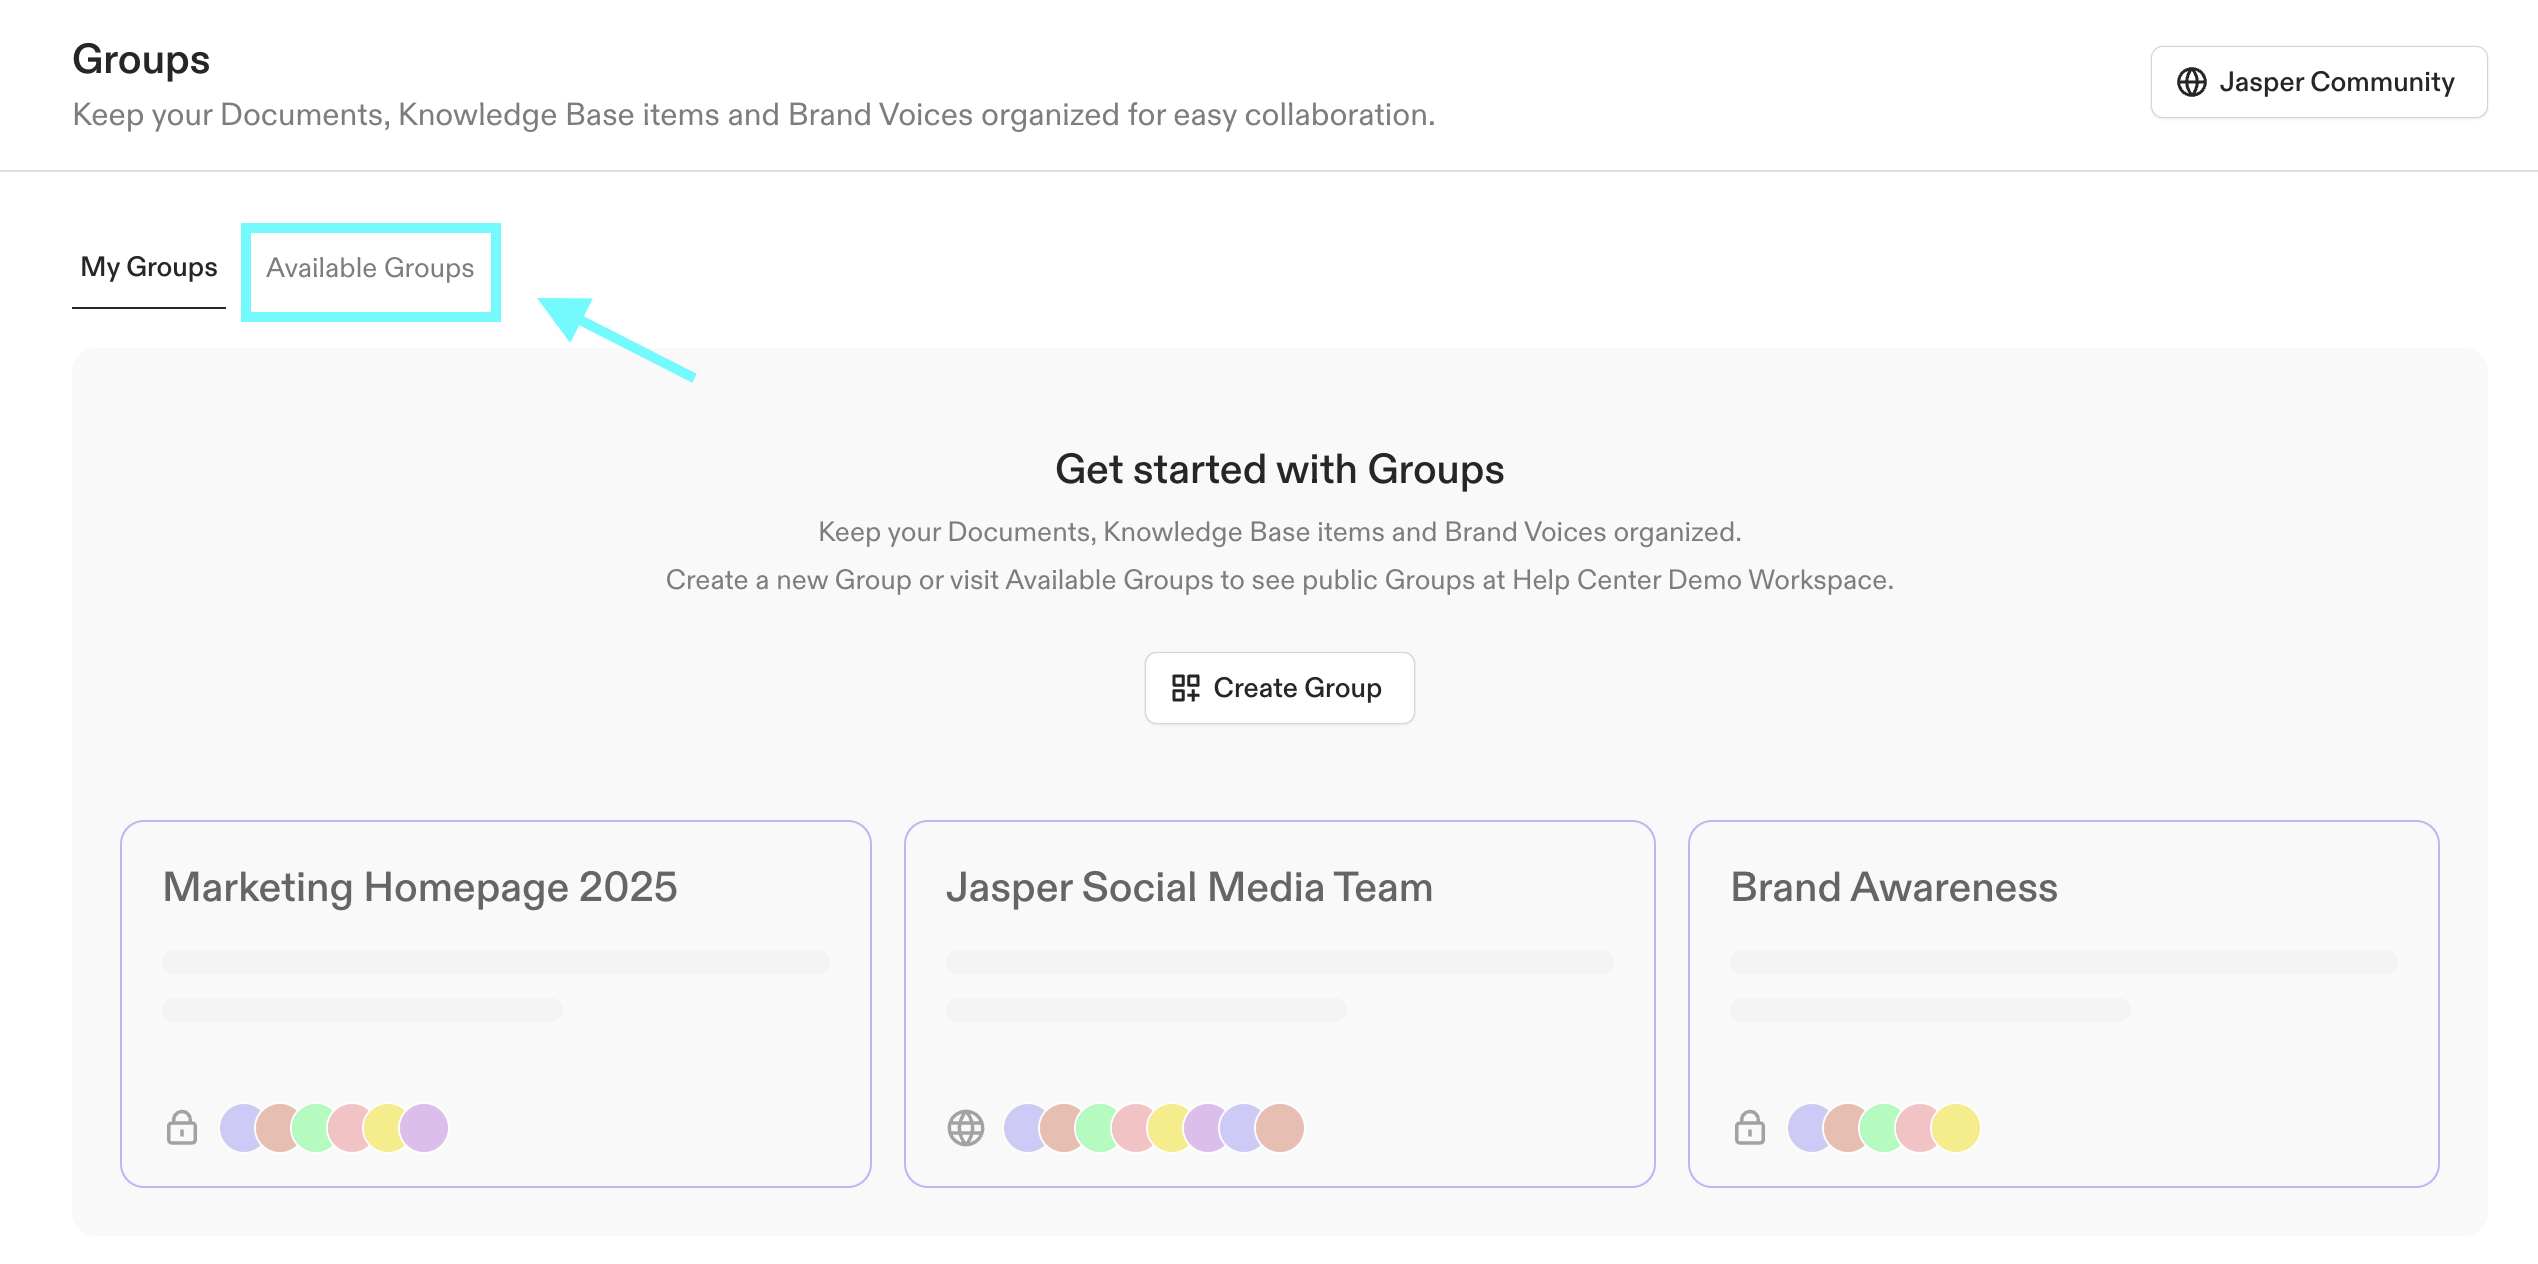Click the globe icon in Jasper Community button
Screen dimensions: 2538x1264
pos(2191,82)
